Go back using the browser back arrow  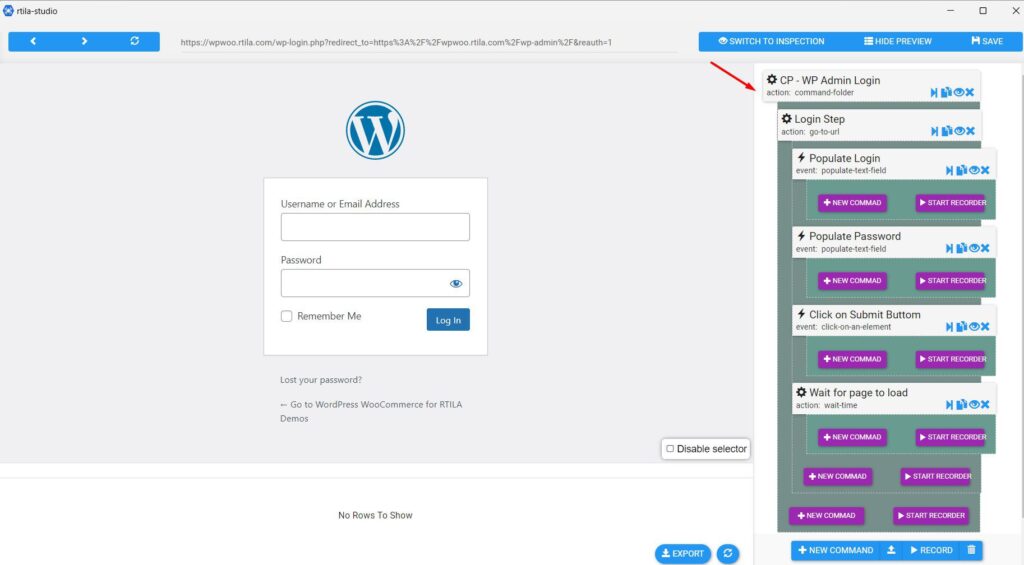click(x=33, y=41)
